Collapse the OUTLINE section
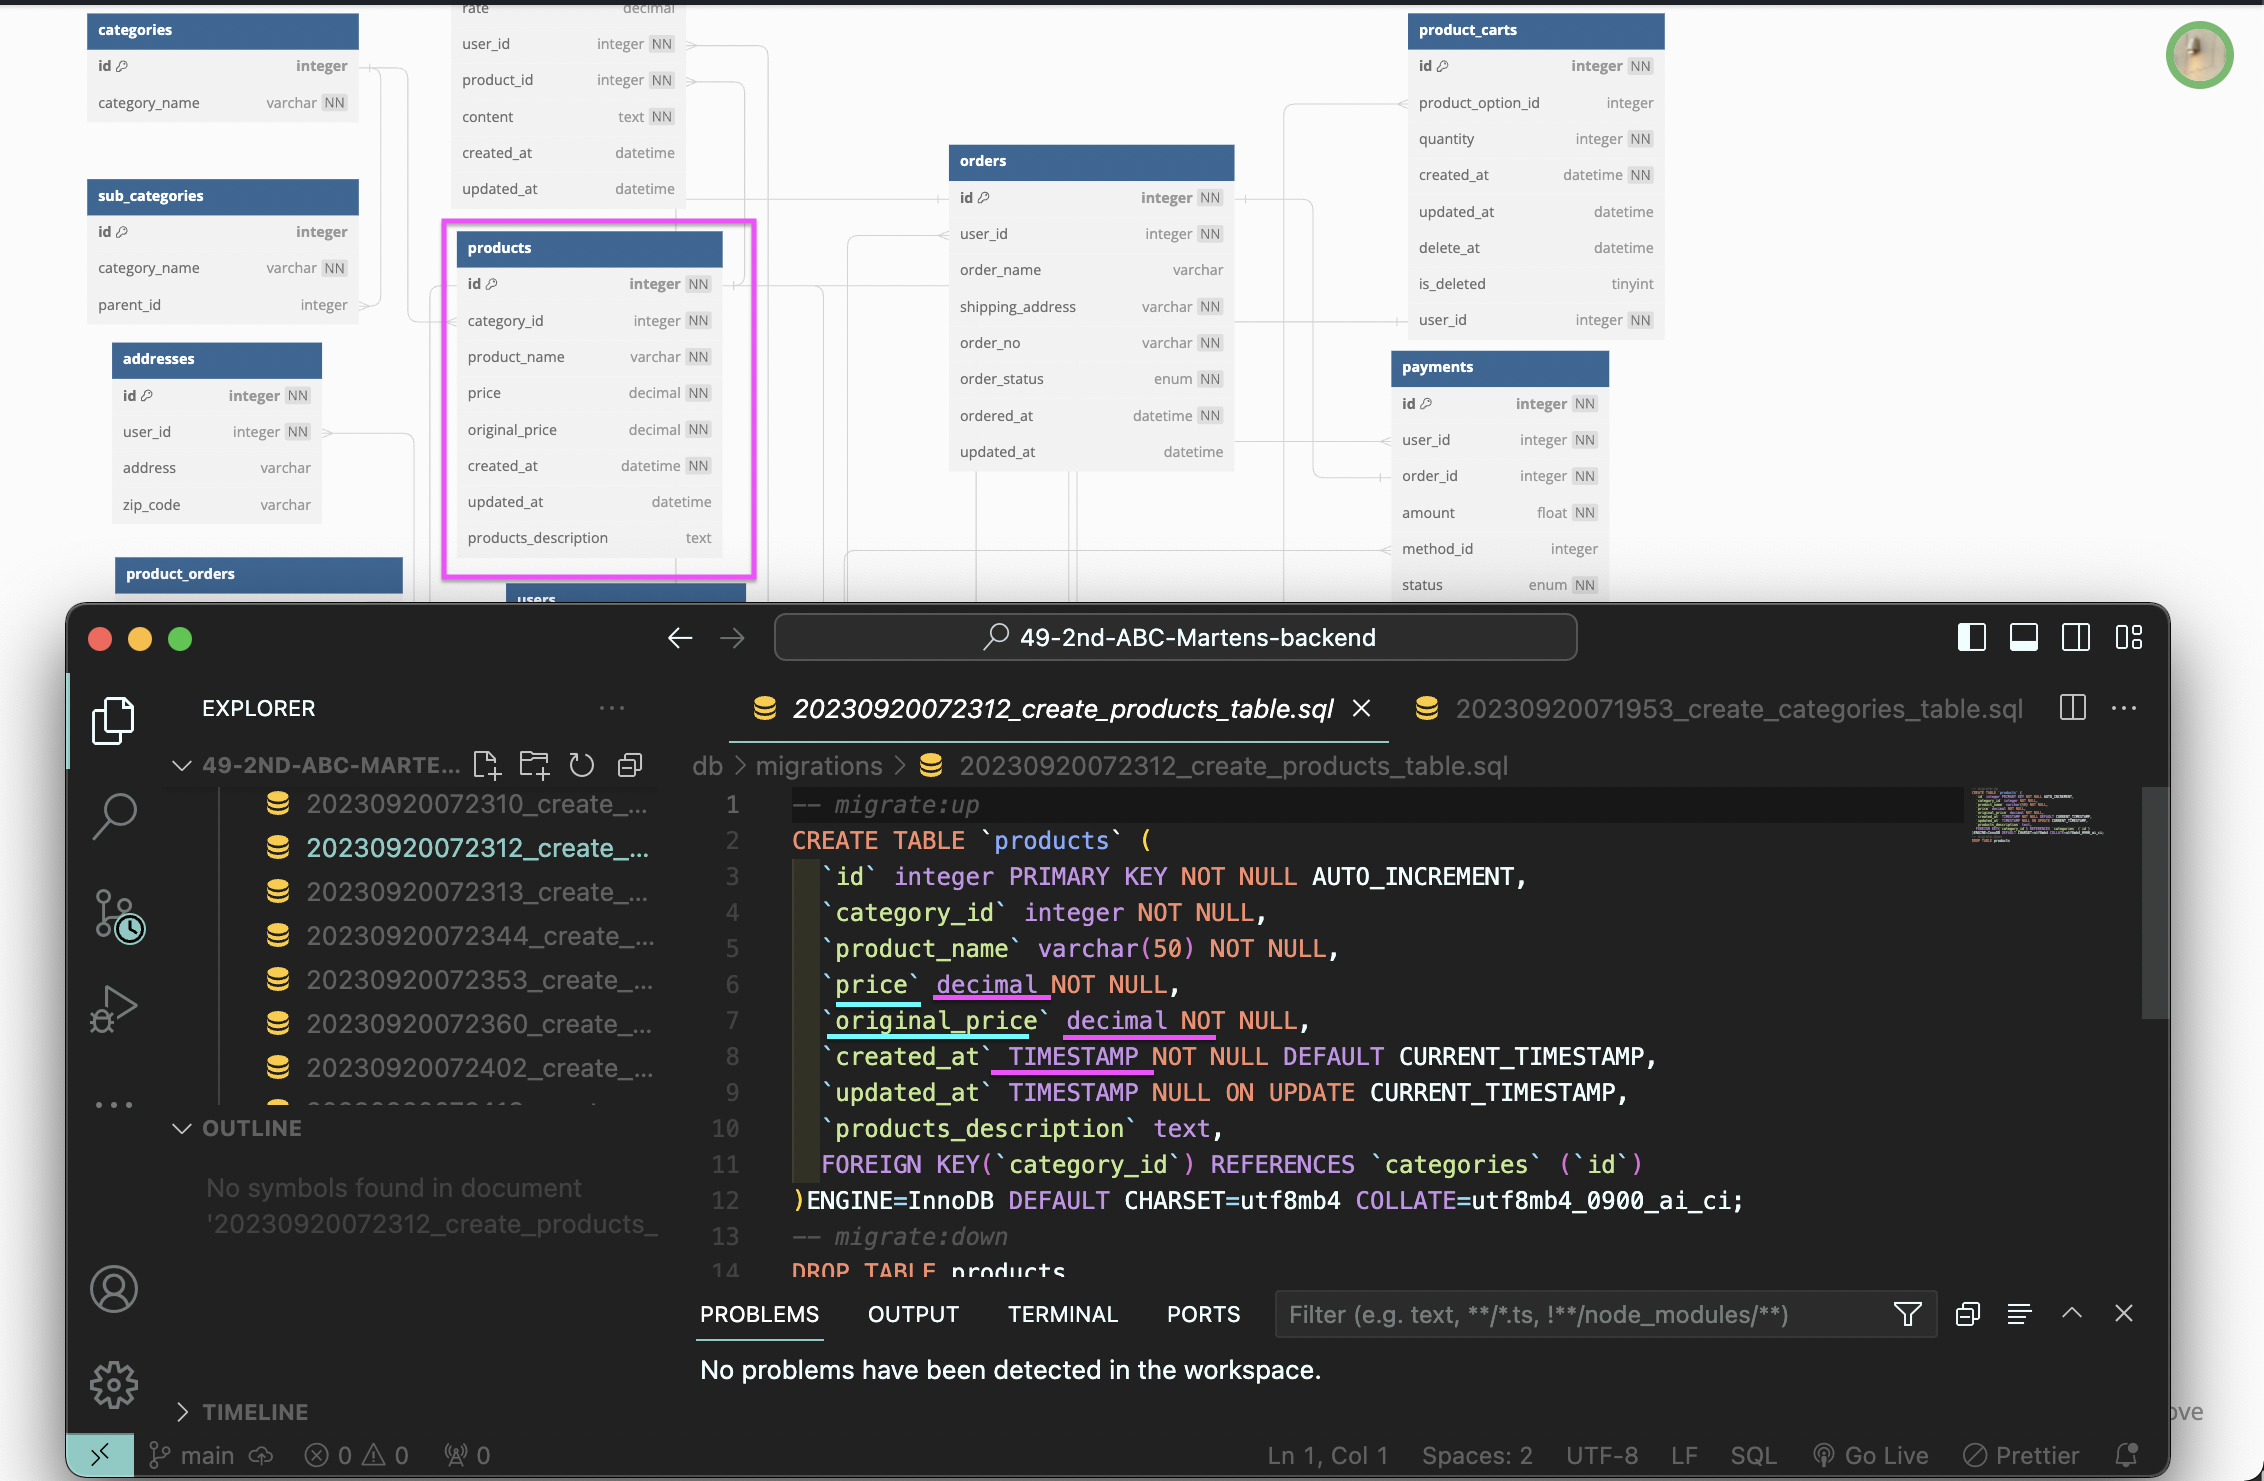This screenshot has height=1481, width=2264. (181, 1128)
